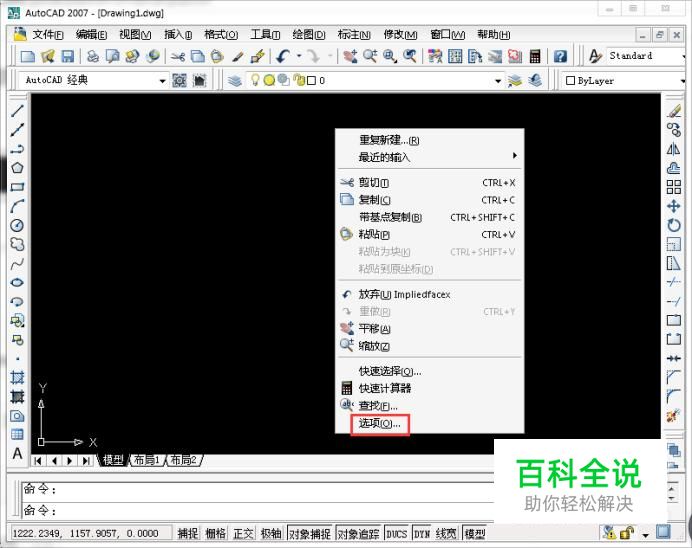
Task: Switch to the 布局2 tab
Action: [184, 460]
